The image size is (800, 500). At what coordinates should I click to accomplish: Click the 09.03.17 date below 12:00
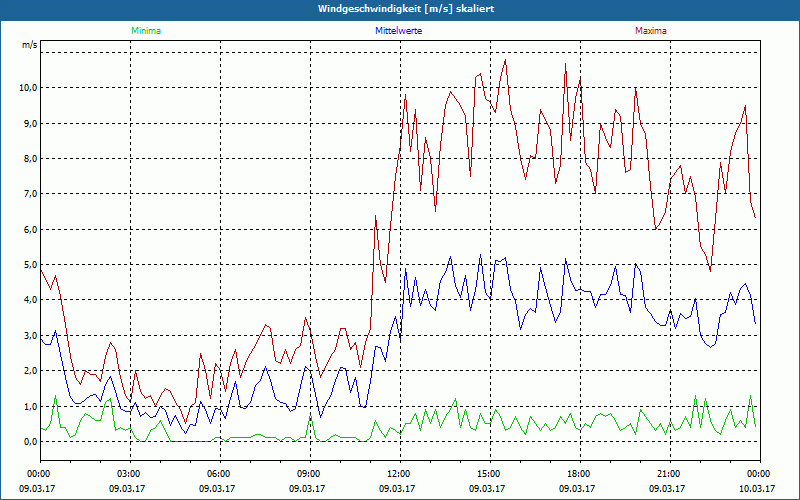[x=397, y=488]
